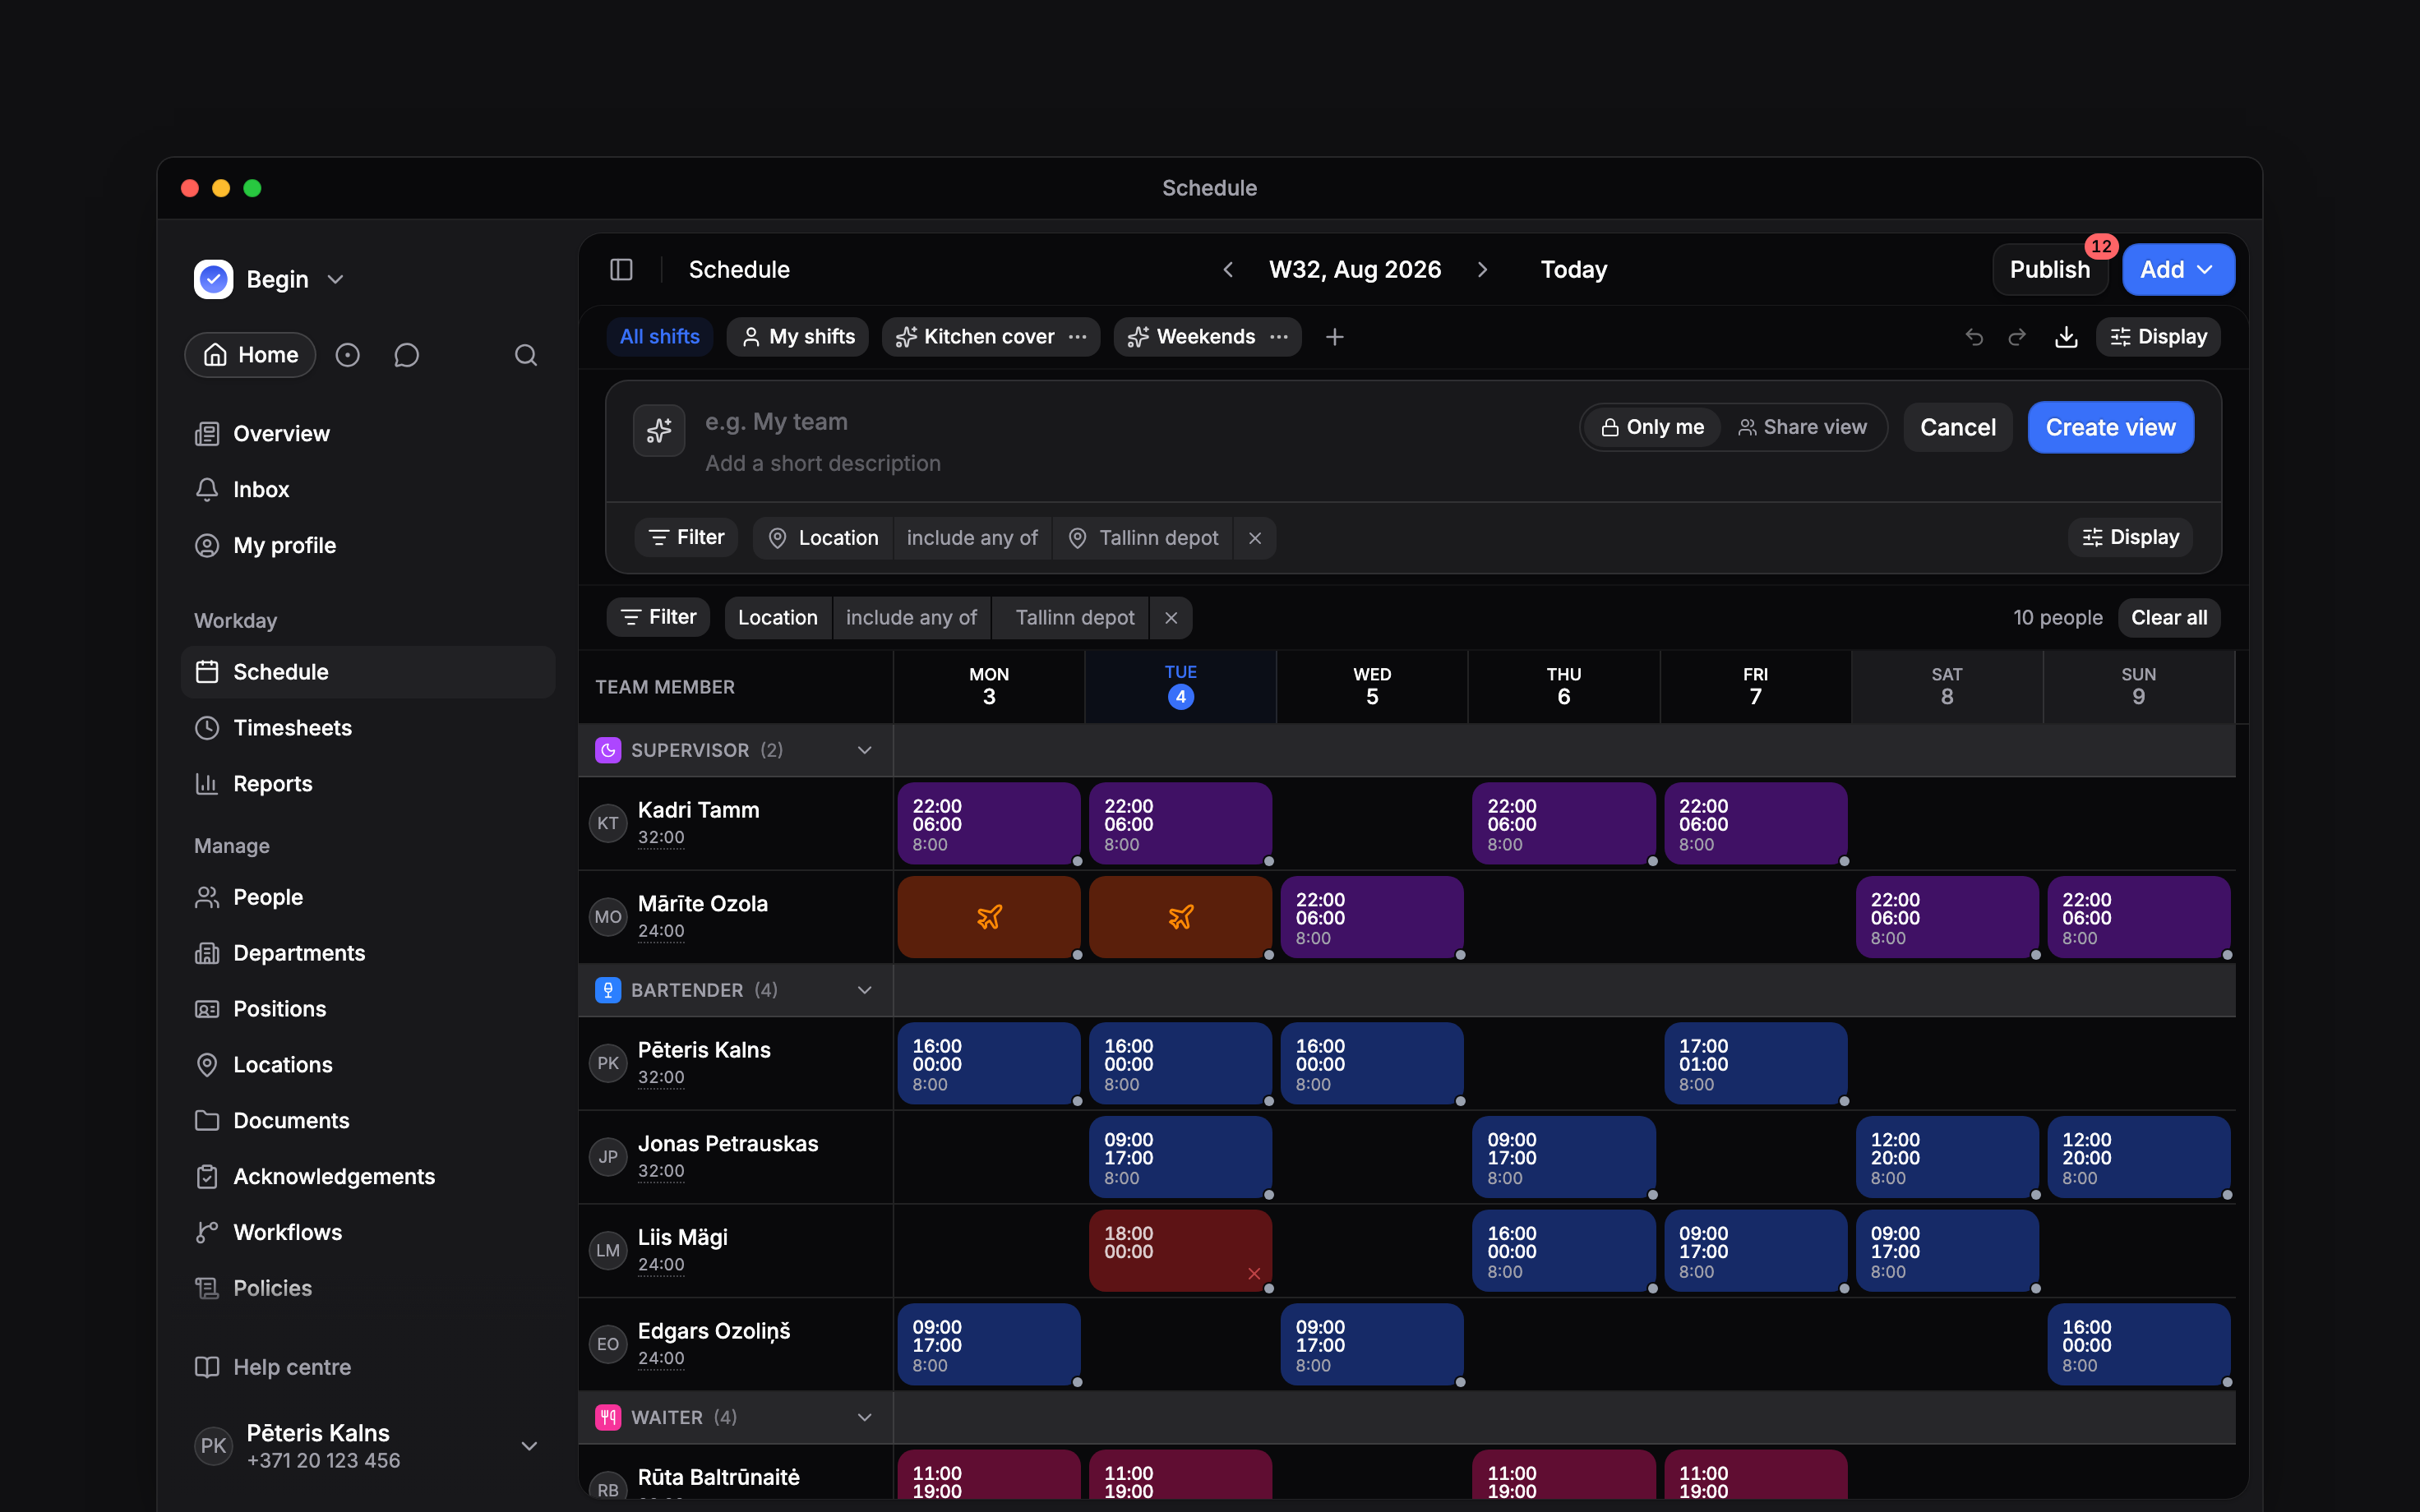Screen dimensions: 2420x1512
Task: Add a new view with plus icon
Action: pyautogui.click(x=1334, y=337)
